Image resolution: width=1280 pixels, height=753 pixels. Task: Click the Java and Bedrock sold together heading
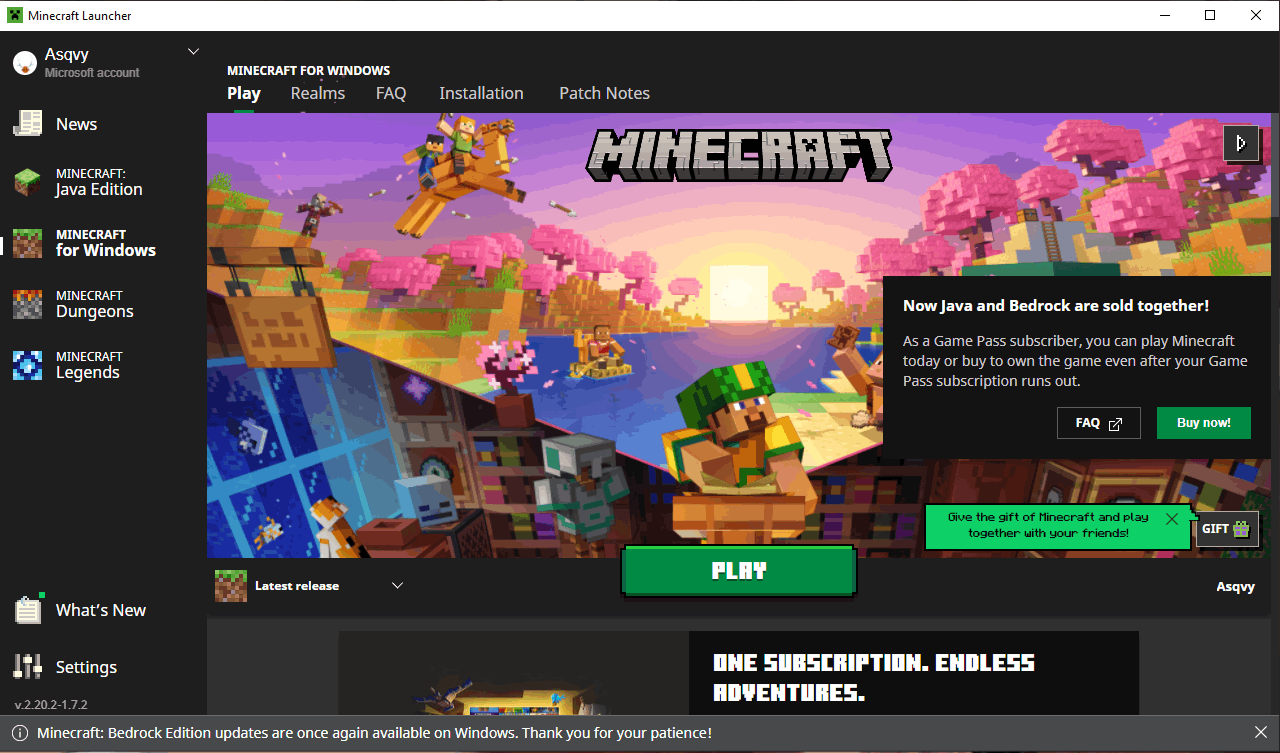tap(1056, 306)
